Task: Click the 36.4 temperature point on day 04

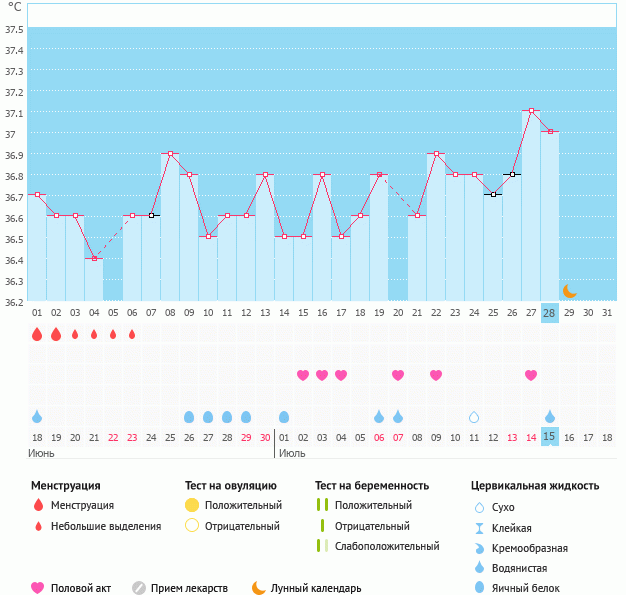Action: (94, 258)
